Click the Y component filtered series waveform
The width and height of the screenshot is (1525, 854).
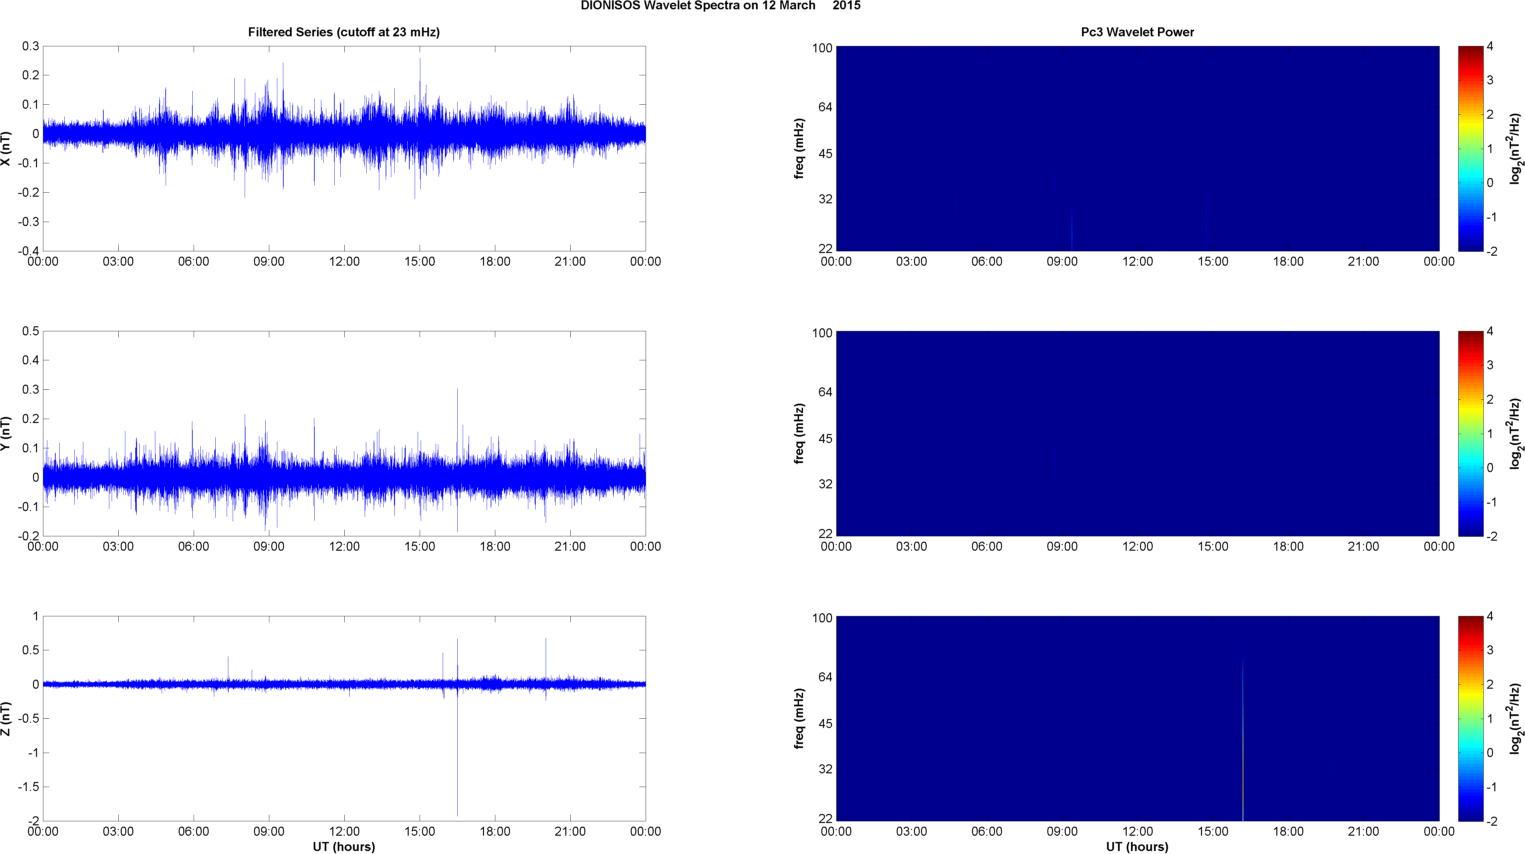pos(344,476)
